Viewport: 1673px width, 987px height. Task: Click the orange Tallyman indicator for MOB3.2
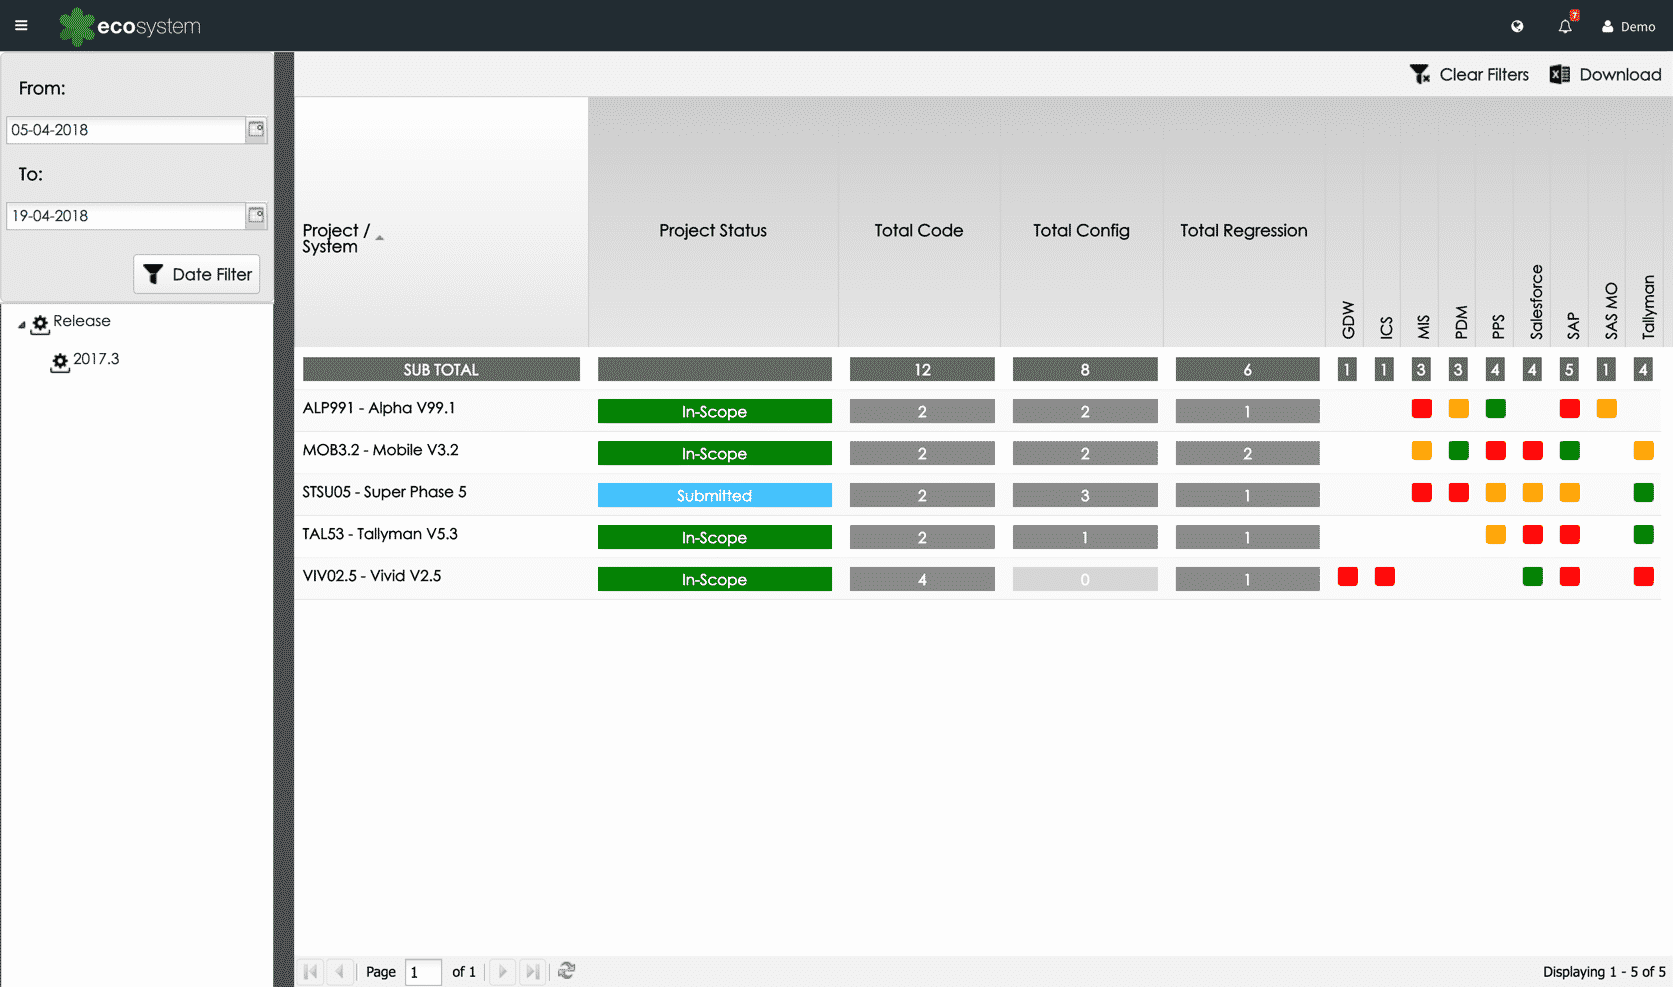pos(1644,450)
